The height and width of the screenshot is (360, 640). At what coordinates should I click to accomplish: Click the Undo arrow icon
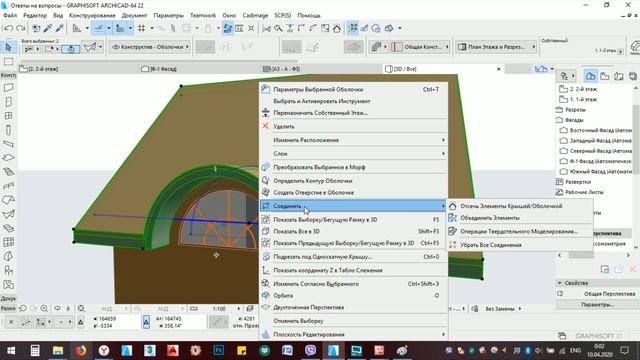[8, 28]
